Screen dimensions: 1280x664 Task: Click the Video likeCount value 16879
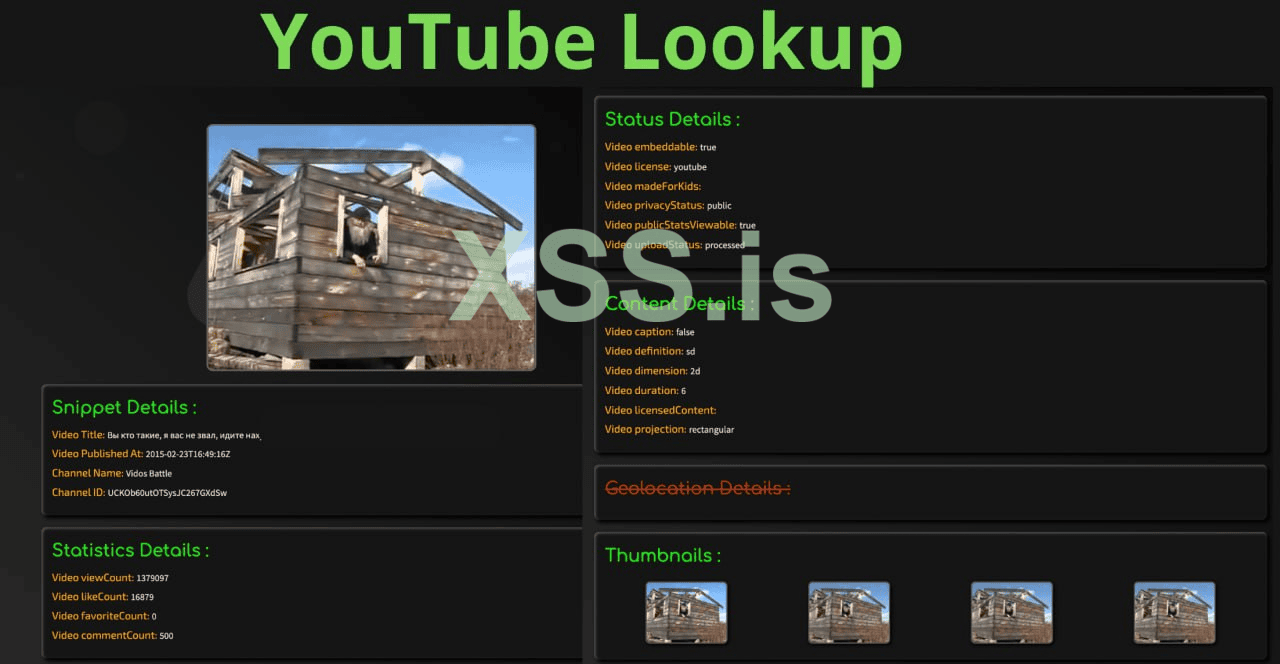(142, 596)
